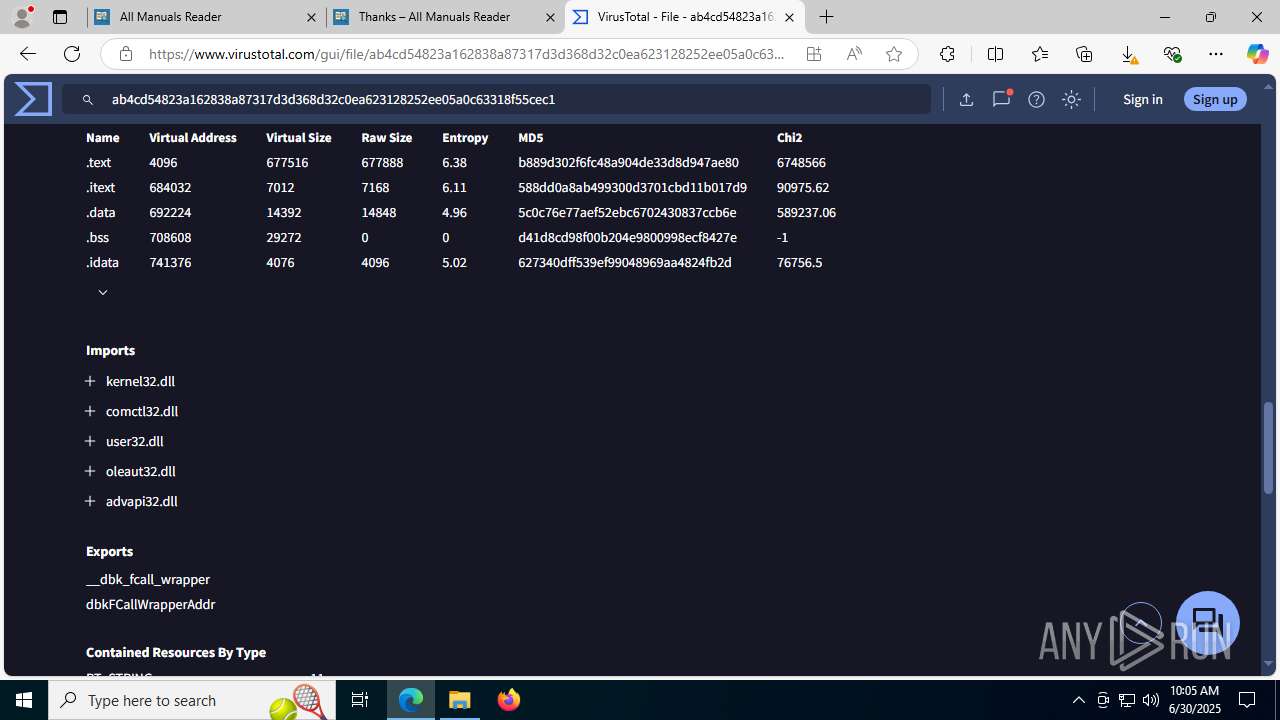Viewport: 1280px width, 720px height.
Task: Open browser extensions icon
Action: pyautogui.click(x=947, y=54)
